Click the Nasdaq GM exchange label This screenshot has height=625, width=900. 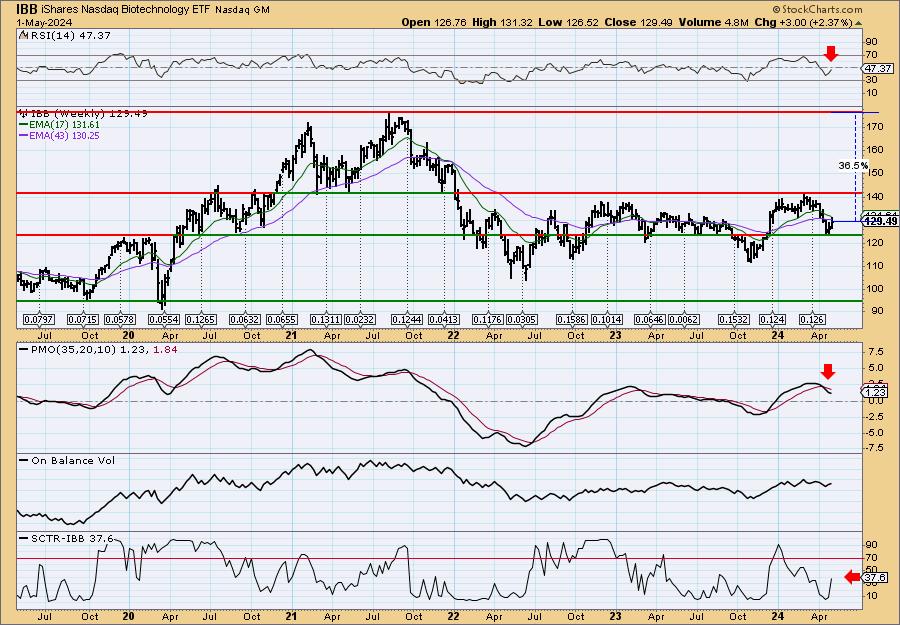click(x=243, y=10)
